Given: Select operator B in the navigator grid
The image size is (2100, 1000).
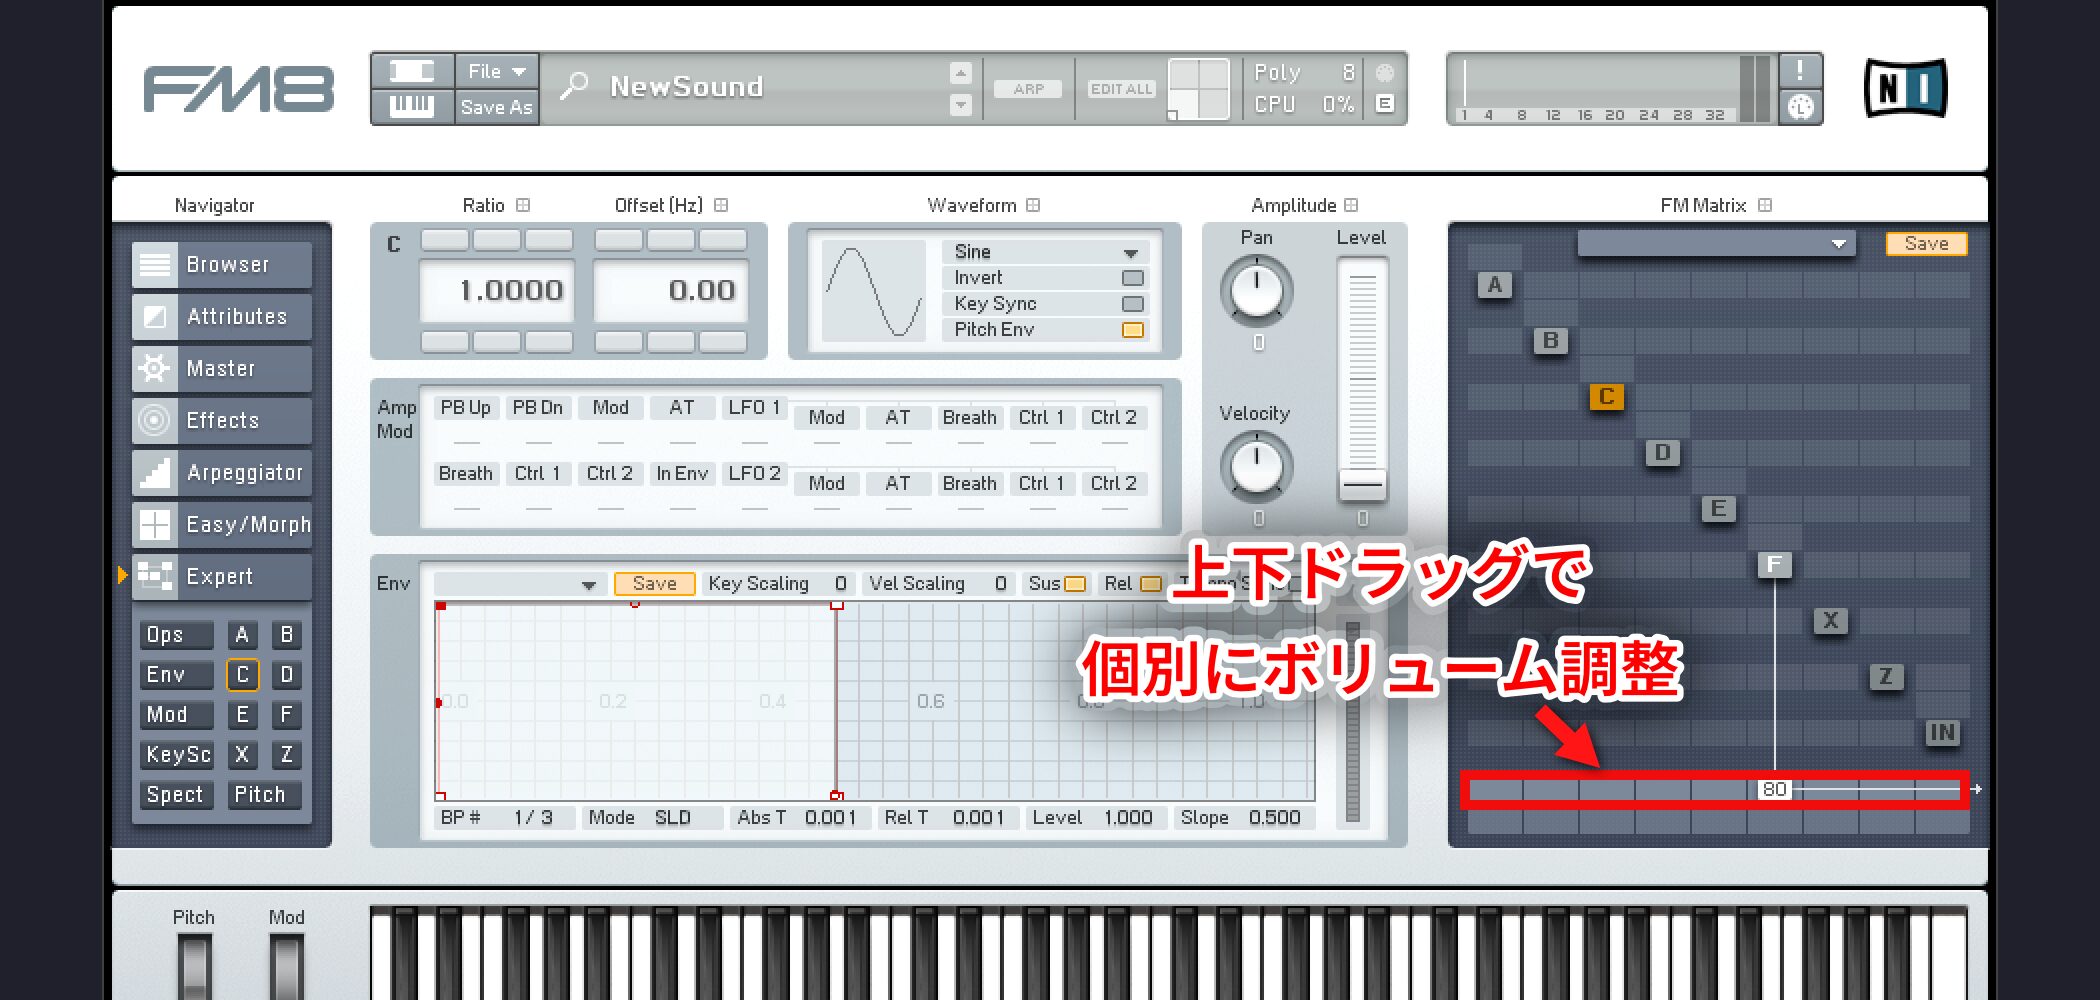Looking at the screenshot, I should click(287, 635).
